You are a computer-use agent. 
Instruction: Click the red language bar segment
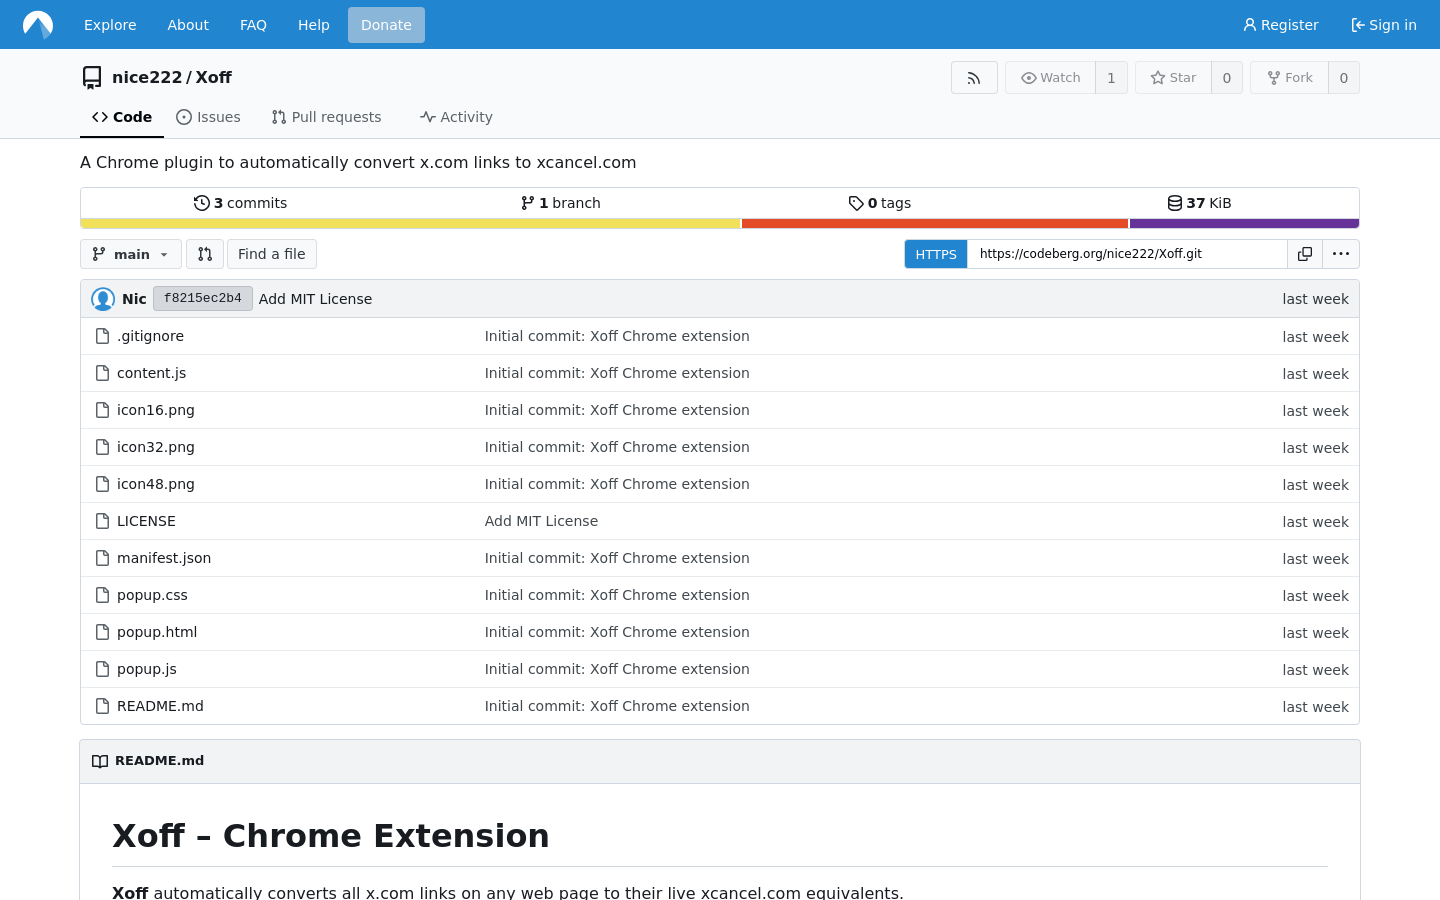click(x=935, y=224)
